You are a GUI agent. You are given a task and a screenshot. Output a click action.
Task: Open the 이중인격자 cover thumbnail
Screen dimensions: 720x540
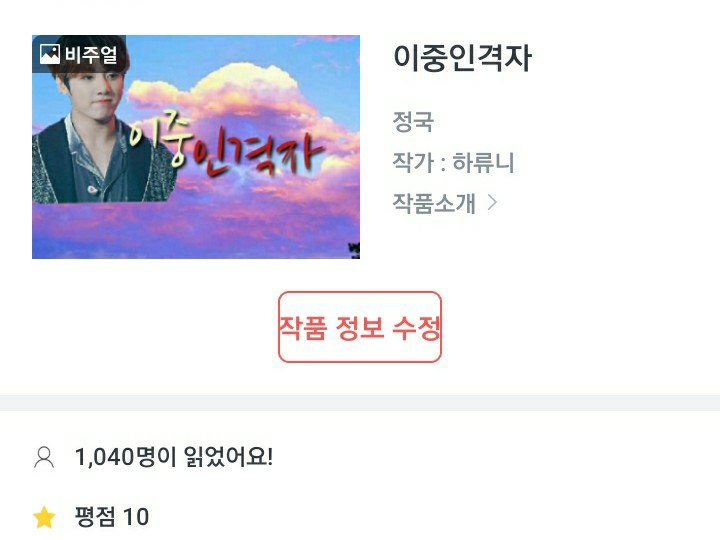coord(196,147)
